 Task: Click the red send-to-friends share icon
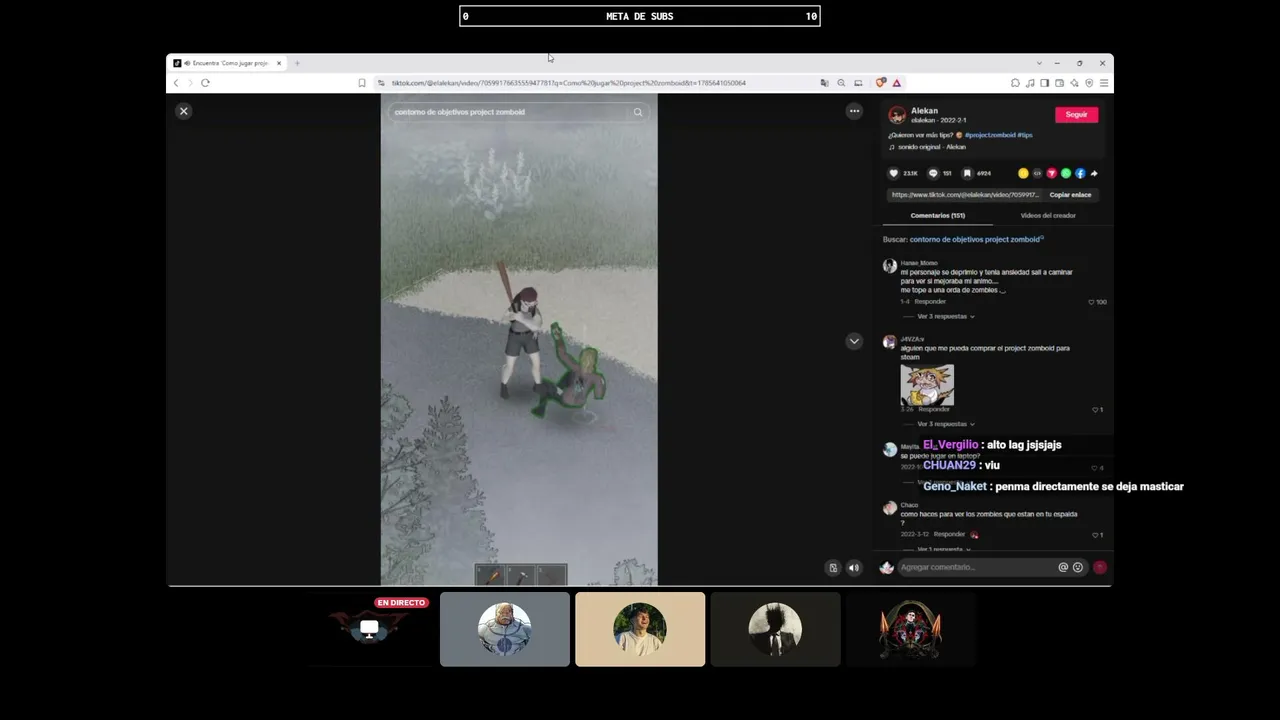1051,173
